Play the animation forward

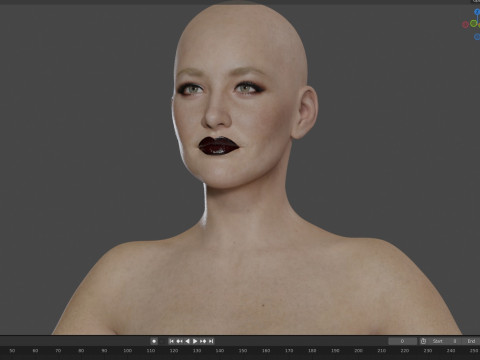tap(195, 341)
